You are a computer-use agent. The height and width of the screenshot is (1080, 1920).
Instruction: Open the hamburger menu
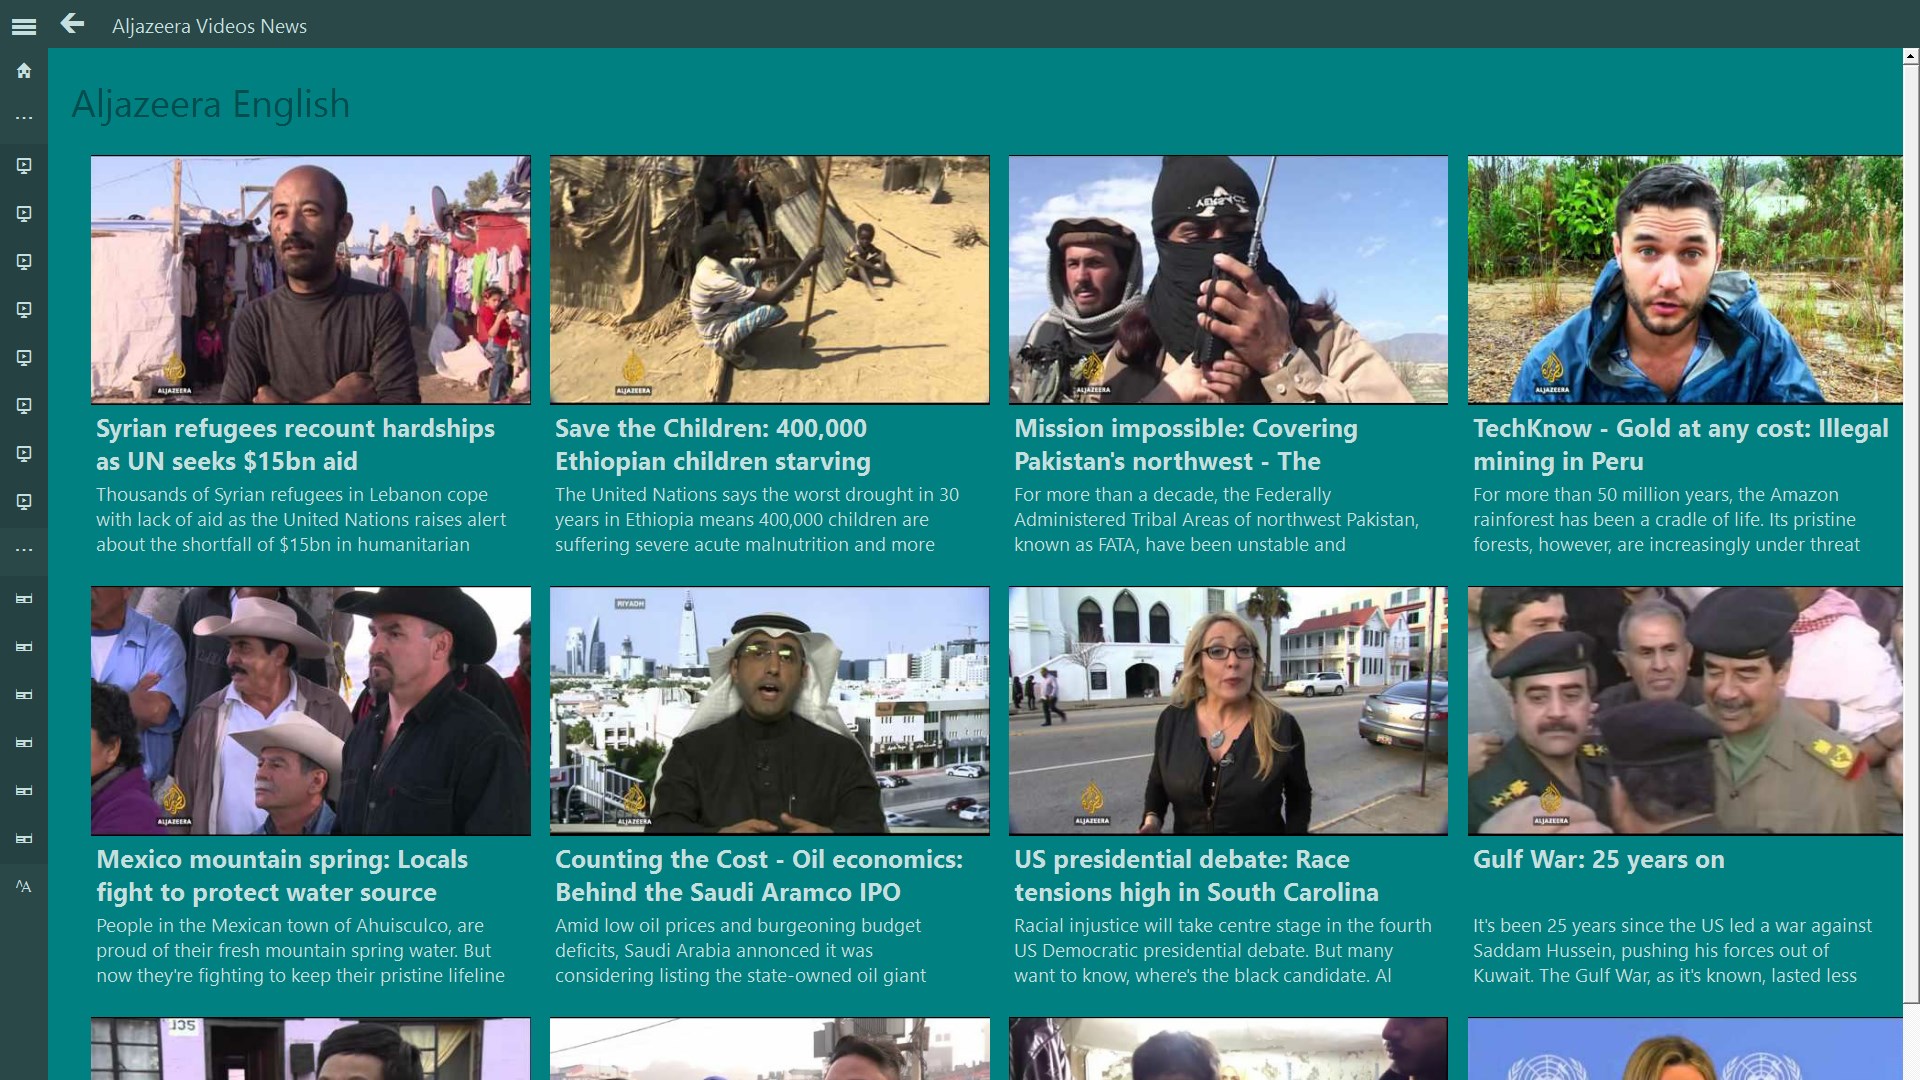[24, 27]
